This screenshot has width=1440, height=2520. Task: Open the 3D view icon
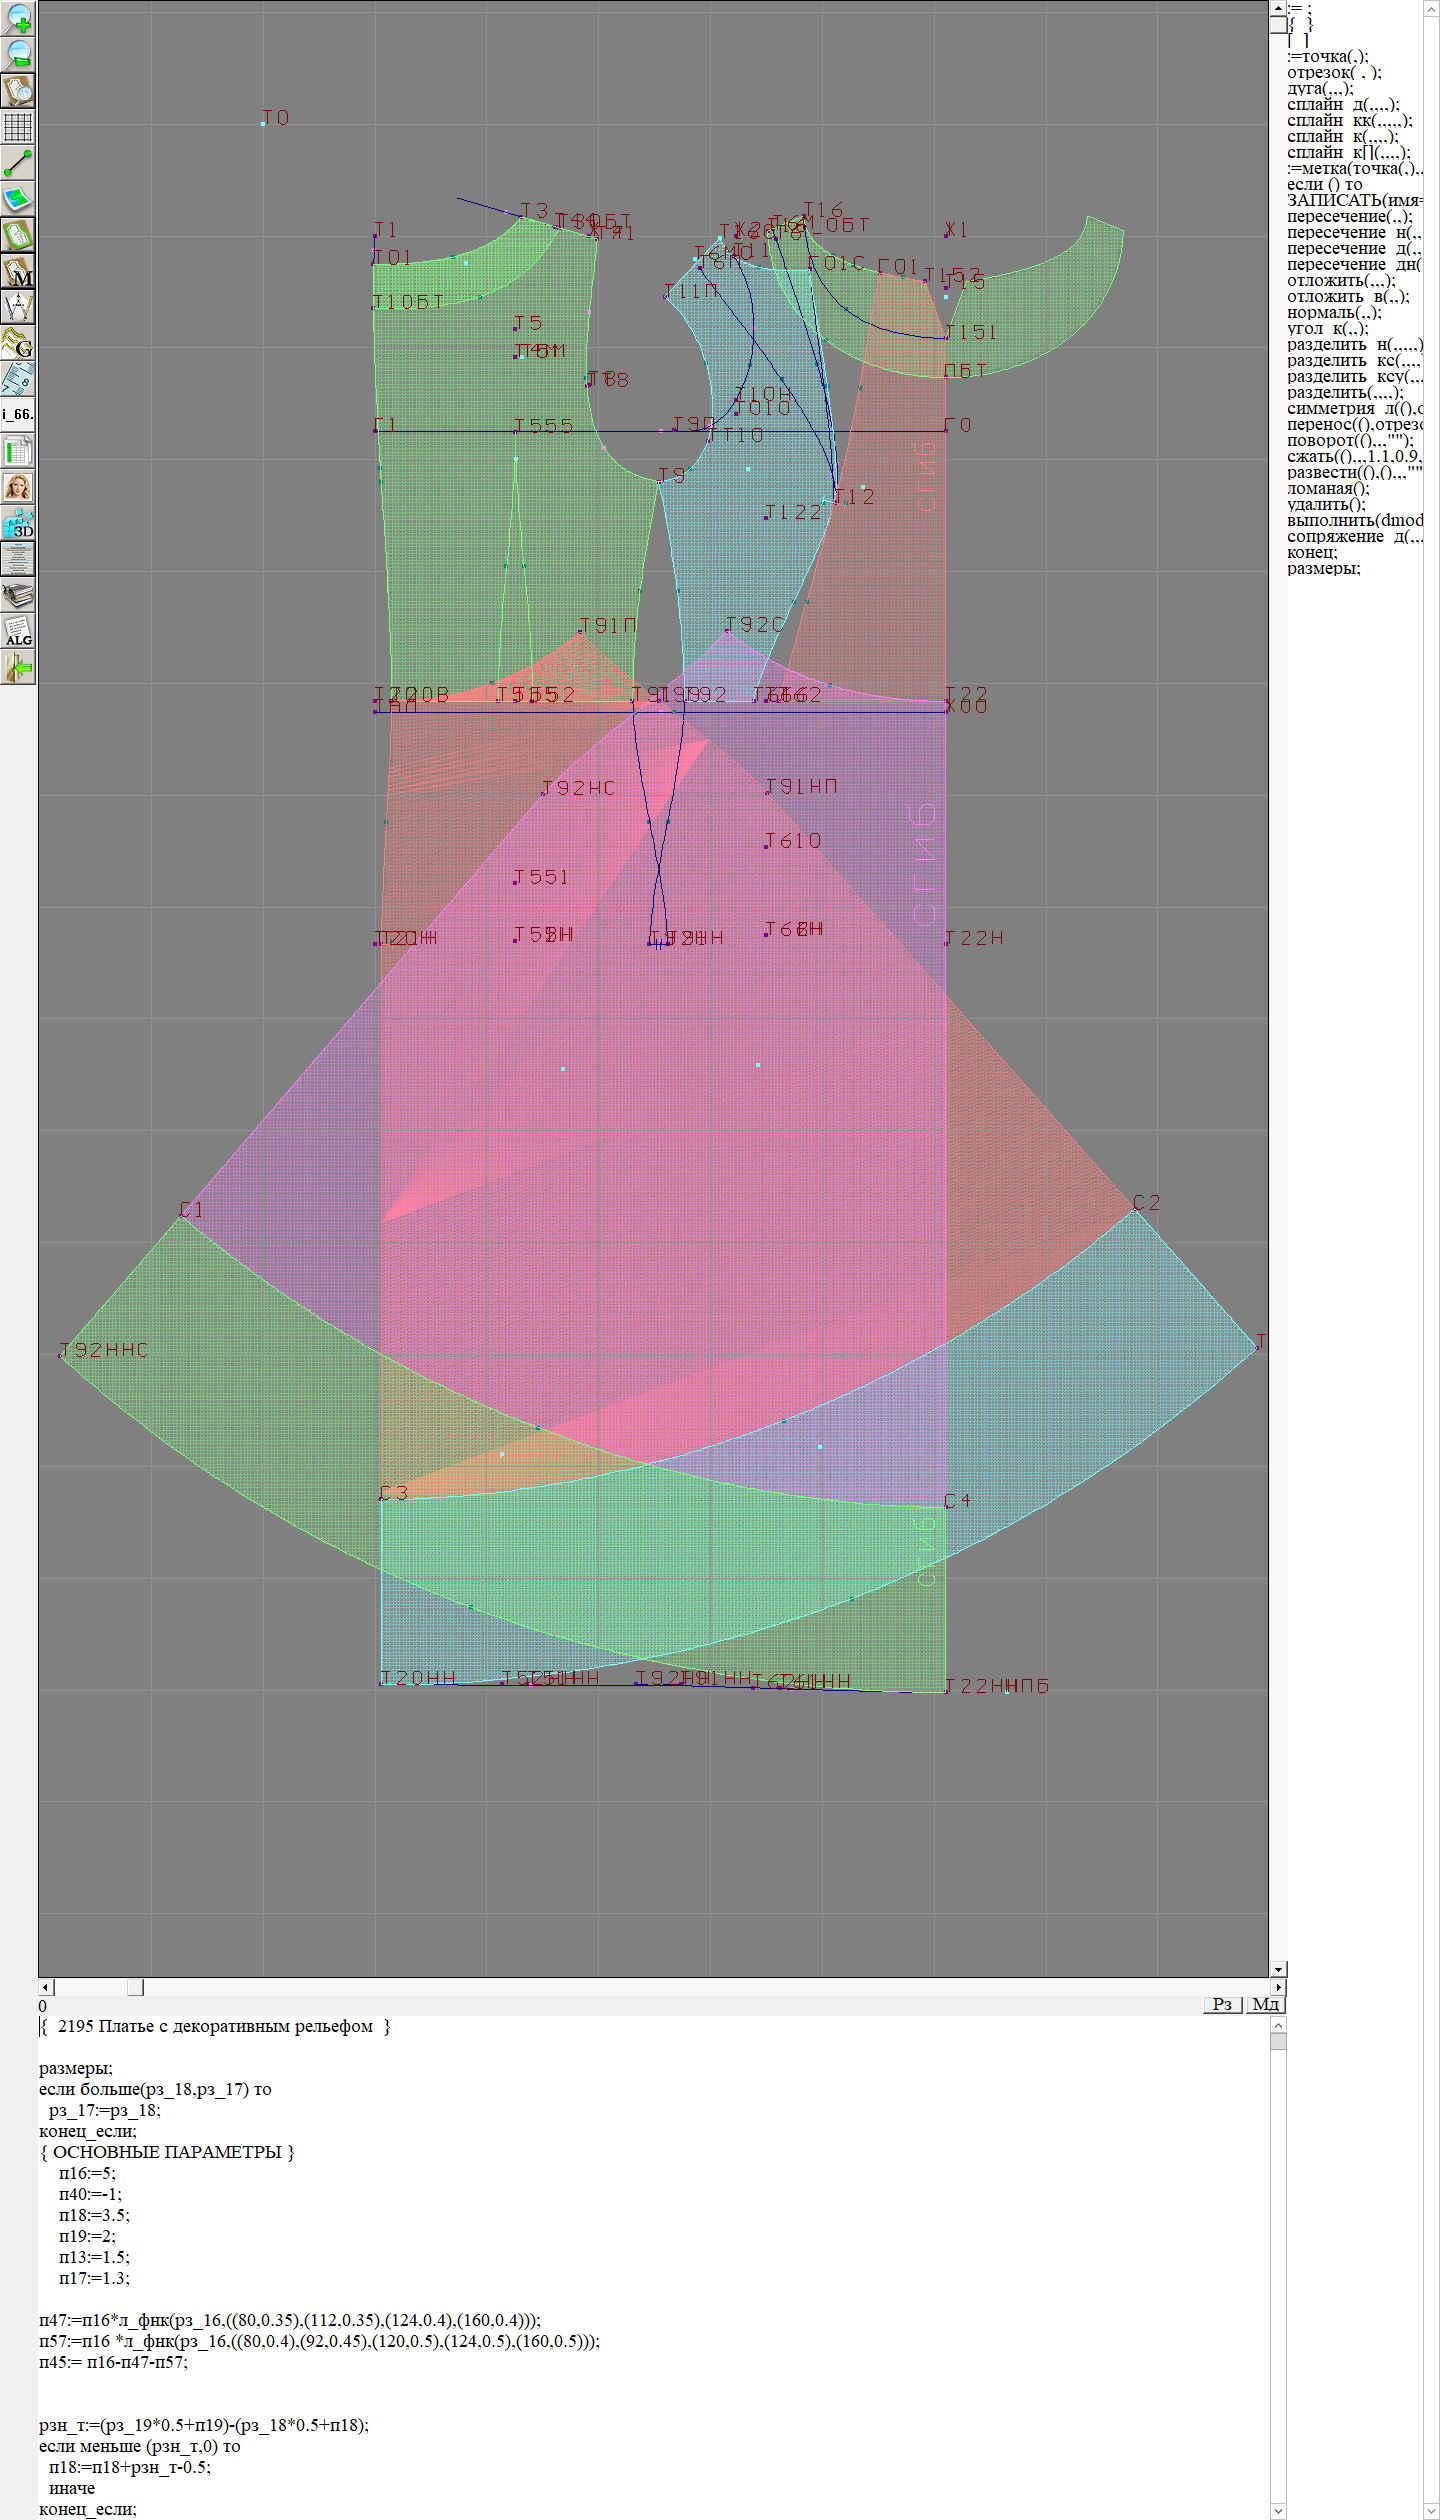coord(18,523)
